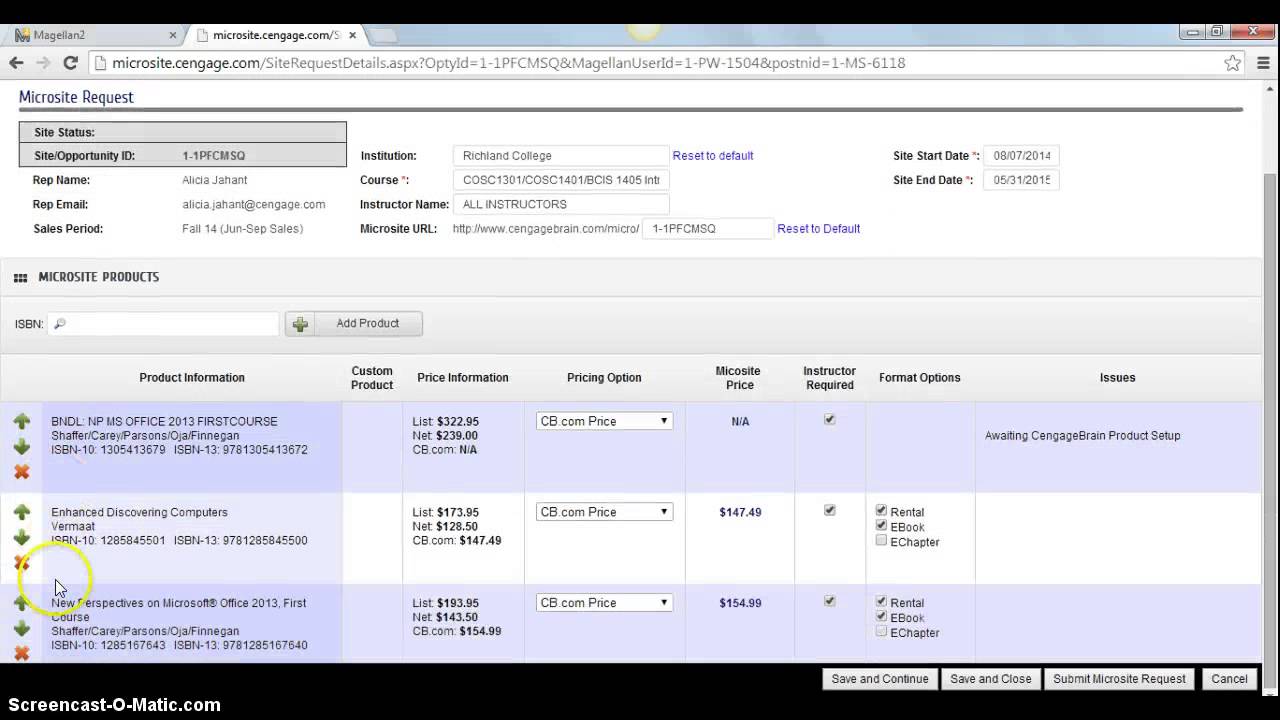Change the Site Start Date field
1280x720 pixels.
point(1021,156)
